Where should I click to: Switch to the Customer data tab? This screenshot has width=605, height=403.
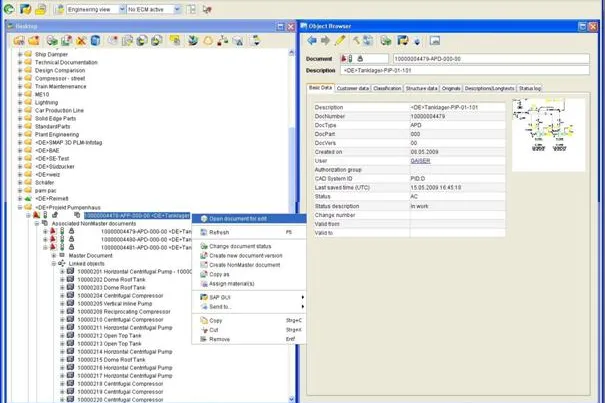tap(353, 88)
